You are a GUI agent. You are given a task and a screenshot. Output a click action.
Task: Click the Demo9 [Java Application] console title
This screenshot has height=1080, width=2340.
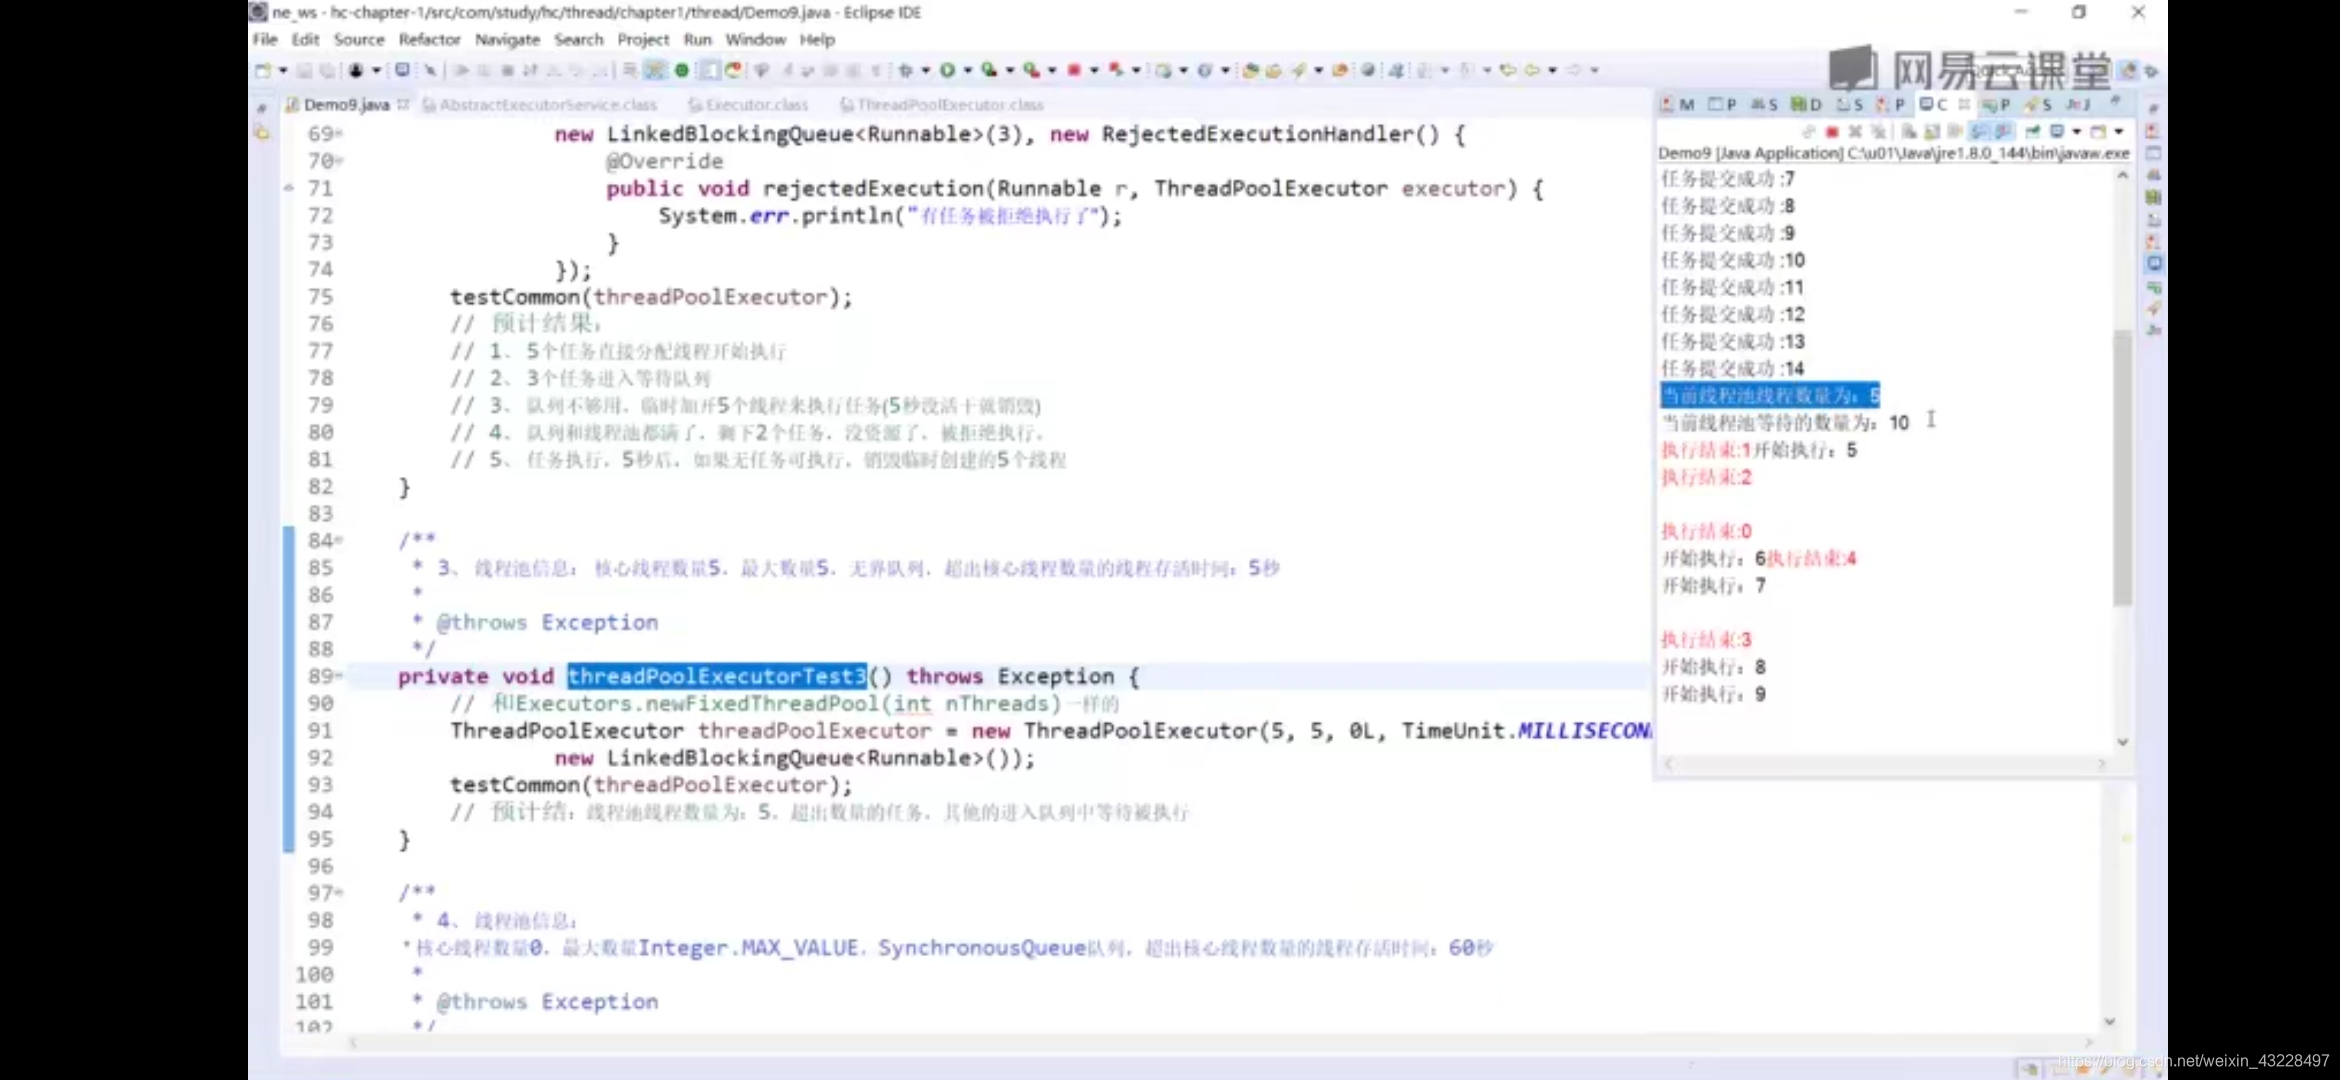pyautogui.click(x=1893, y=153)
